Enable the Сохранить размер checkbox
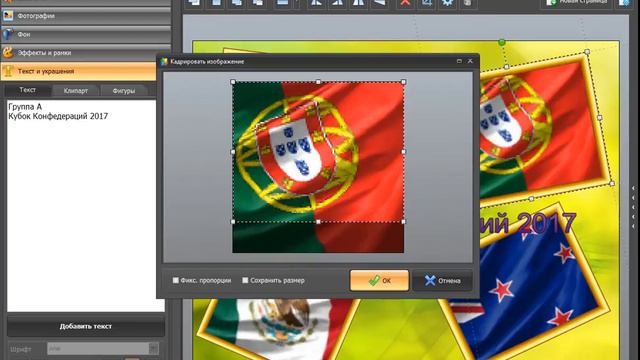The width and height of the screenshot is (640, 360). click(x=245, y=280)
